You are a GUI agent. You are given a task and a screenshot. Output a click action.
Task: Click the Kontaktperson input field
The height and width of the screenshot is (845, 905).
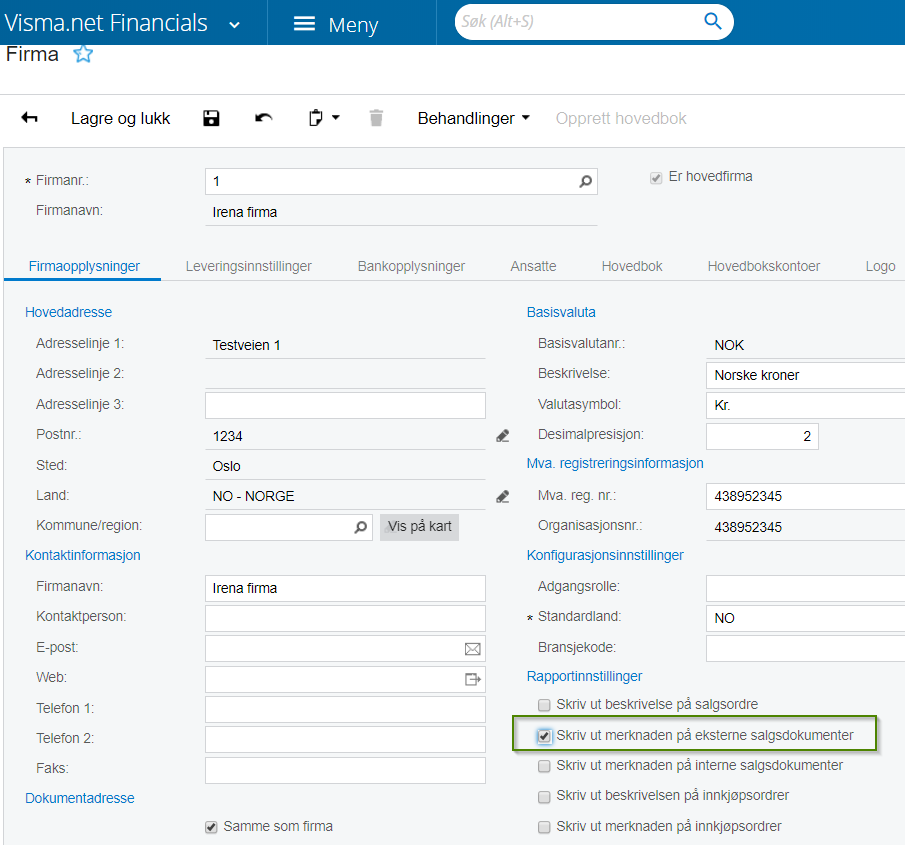coord(345,618)
